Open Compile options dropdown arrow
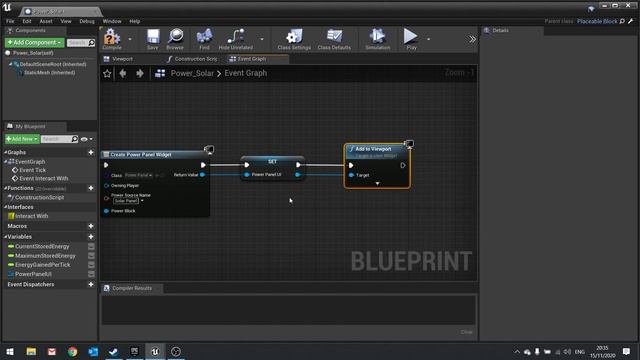Image resolution: width=640 pixels, height=360 pixels. coord(130,39)
